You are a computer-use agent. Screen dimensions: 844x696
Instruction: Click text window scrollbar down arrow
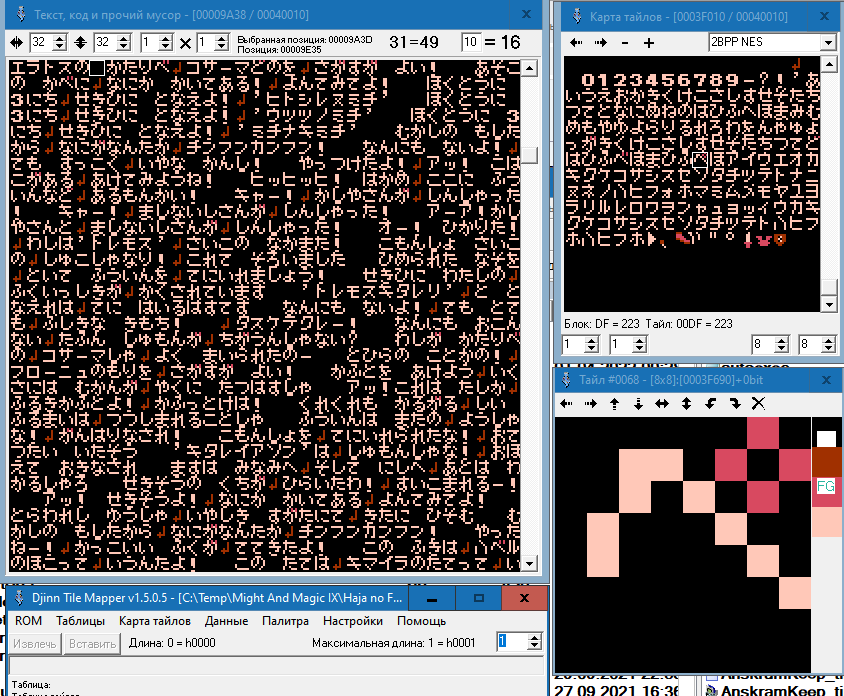click(530, 564)
